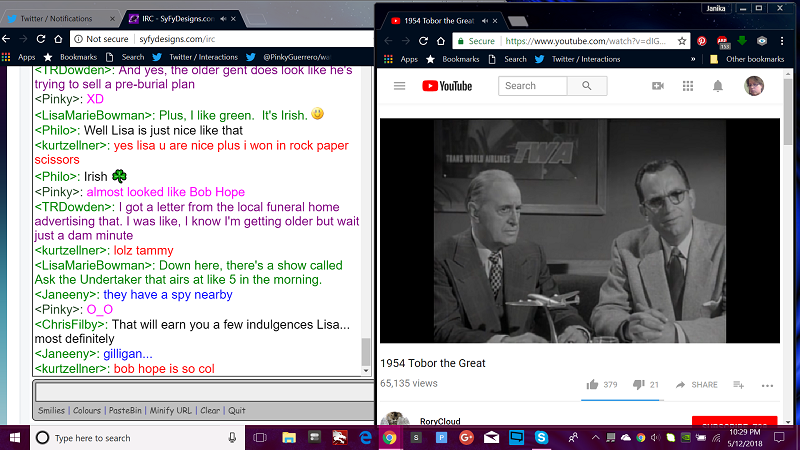800x450 pixels.
Task: Mute the IRC SyFyDesigns tab audio
Action: pyautogui.click(x=223, y=19)
